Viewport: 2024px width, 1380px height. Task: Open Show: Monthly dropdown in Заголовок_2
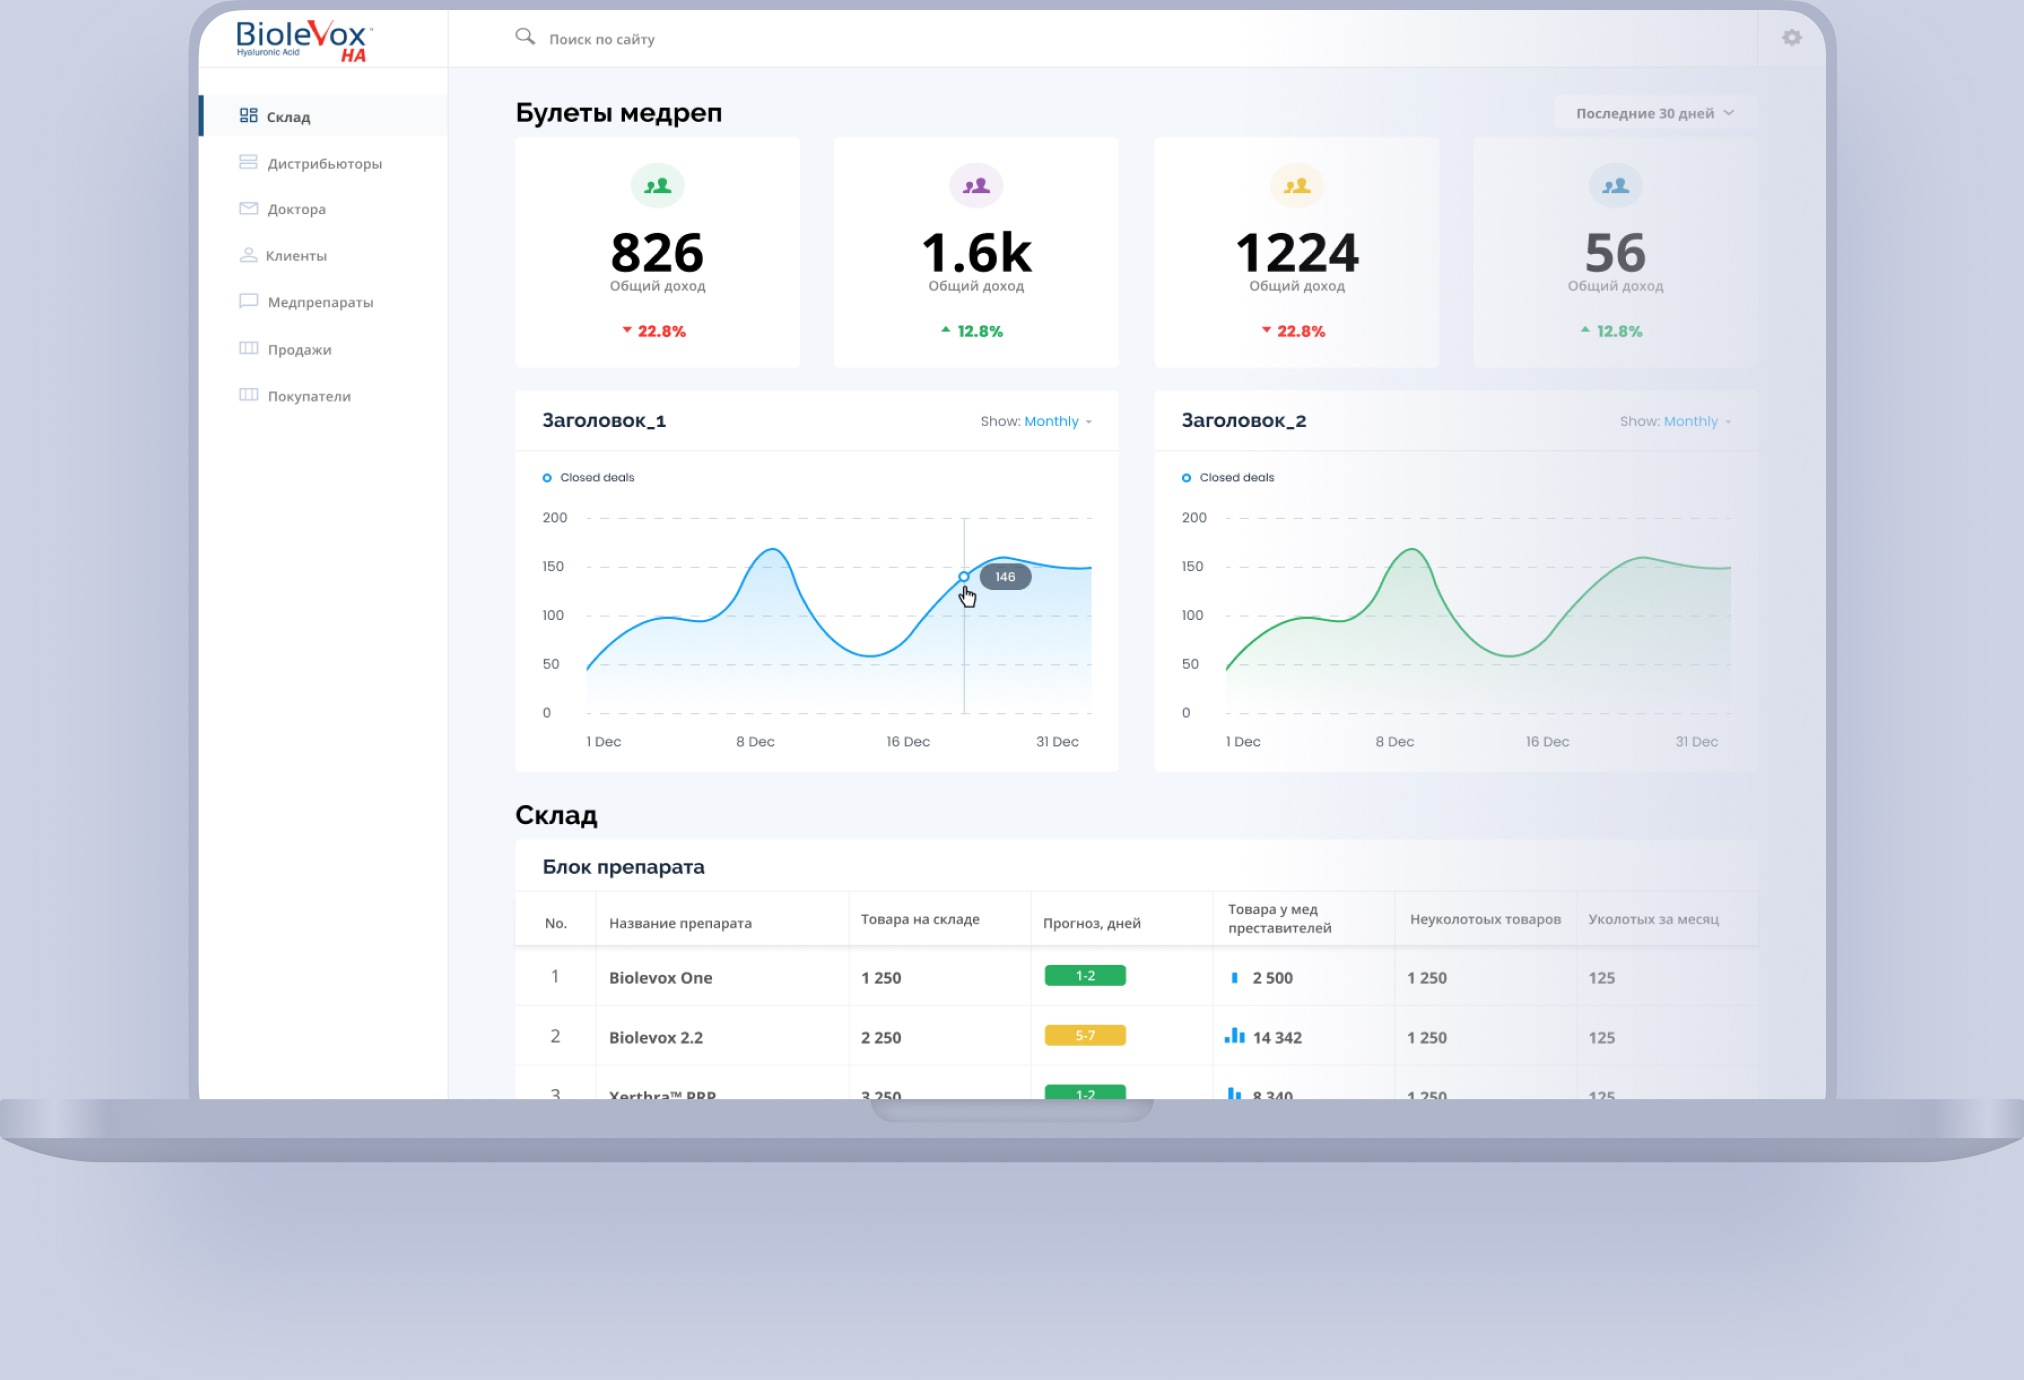[x=1675, y=421]
